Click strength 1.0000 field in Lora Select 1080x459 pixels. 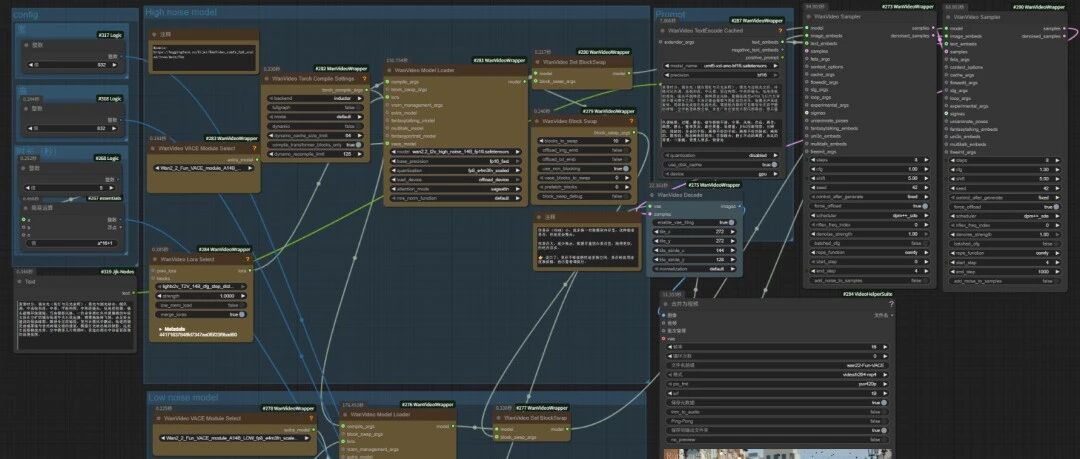[x=202, y=296]
